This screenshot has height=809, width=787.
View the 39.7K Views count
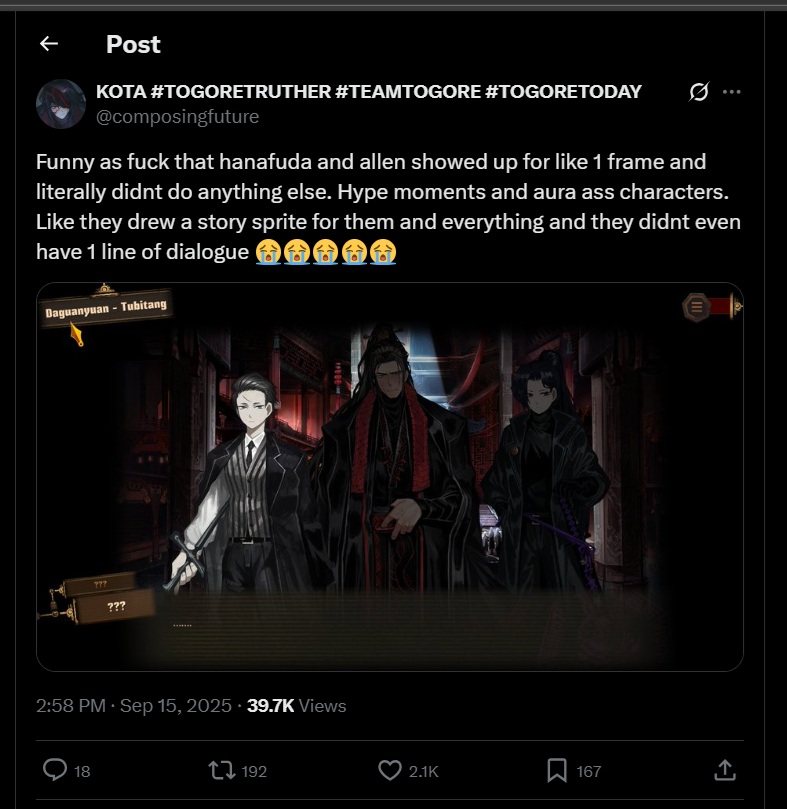coord(296,705)
